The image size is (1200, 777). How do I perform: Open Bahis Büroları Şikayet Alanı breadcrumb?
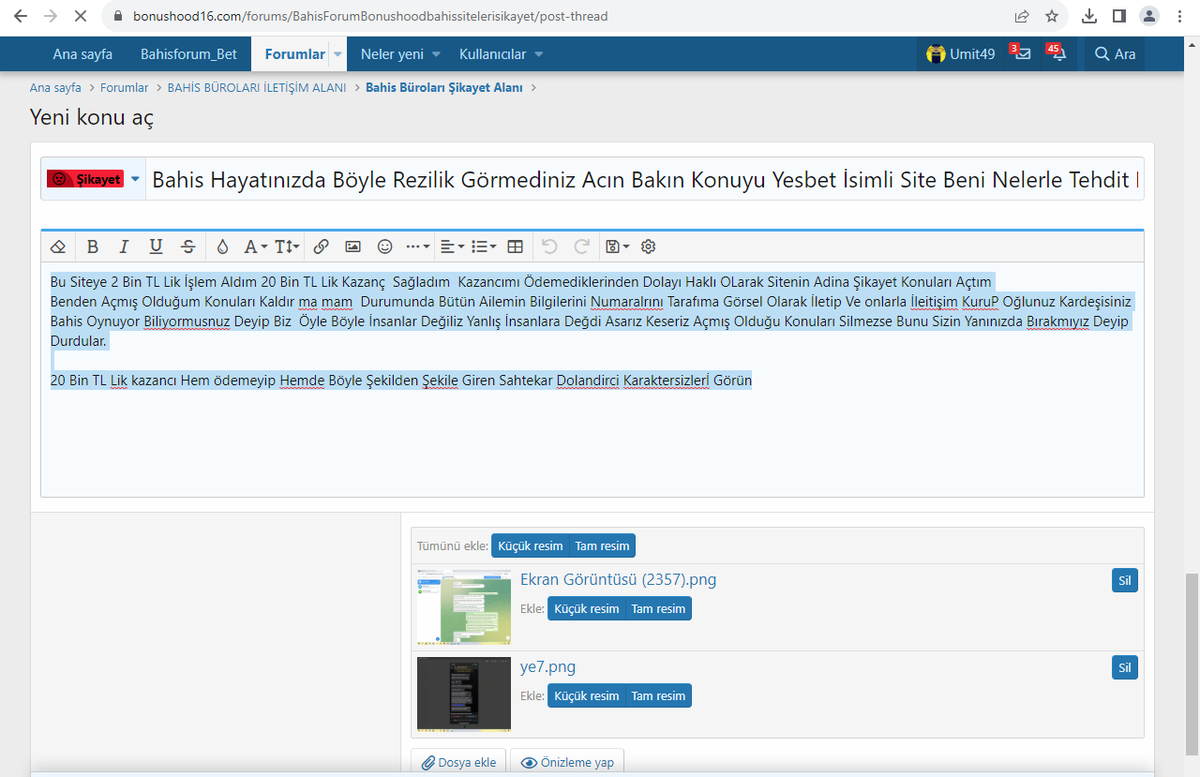click(x=444, y=88)
